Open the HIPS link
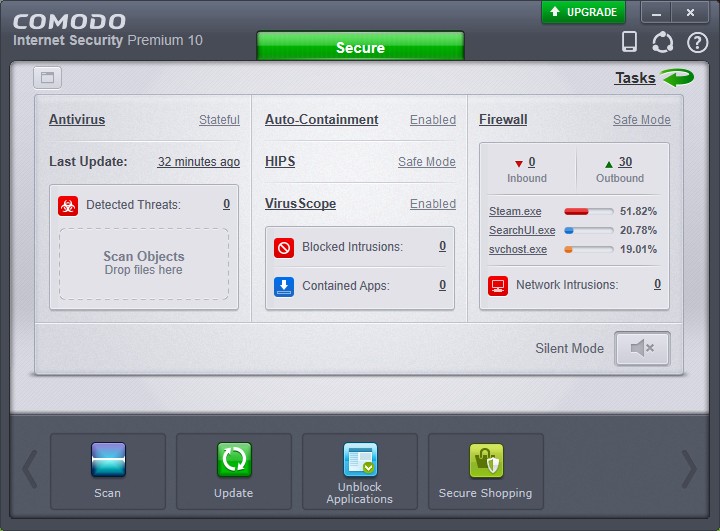This screenshot has height=531, width=720. [280, 162]
